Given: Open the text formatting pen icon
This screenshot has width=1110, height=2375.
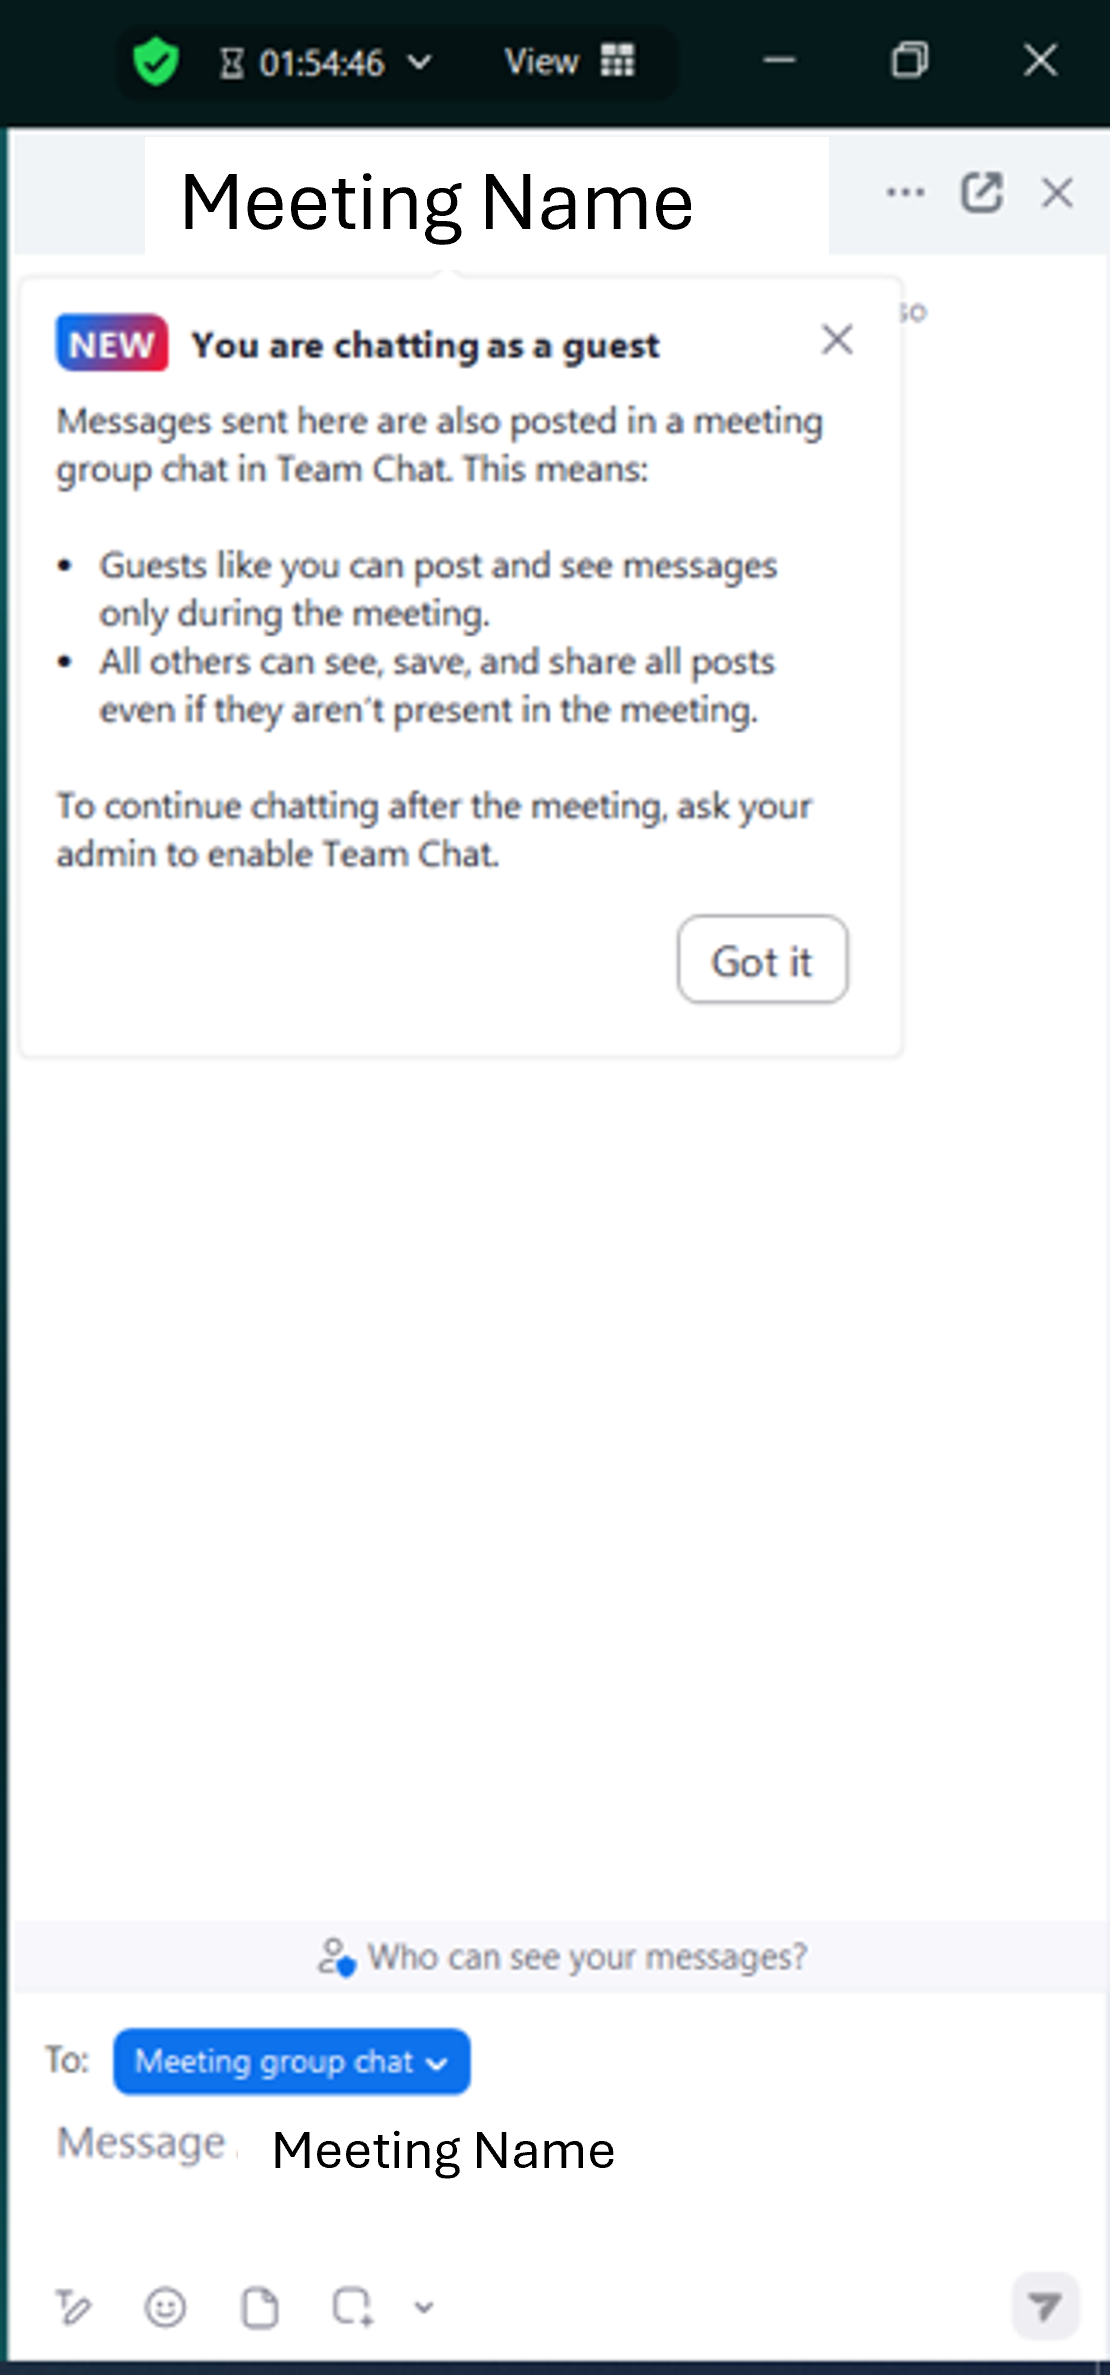Looking at the screenshot, I should pos(73,2307).
